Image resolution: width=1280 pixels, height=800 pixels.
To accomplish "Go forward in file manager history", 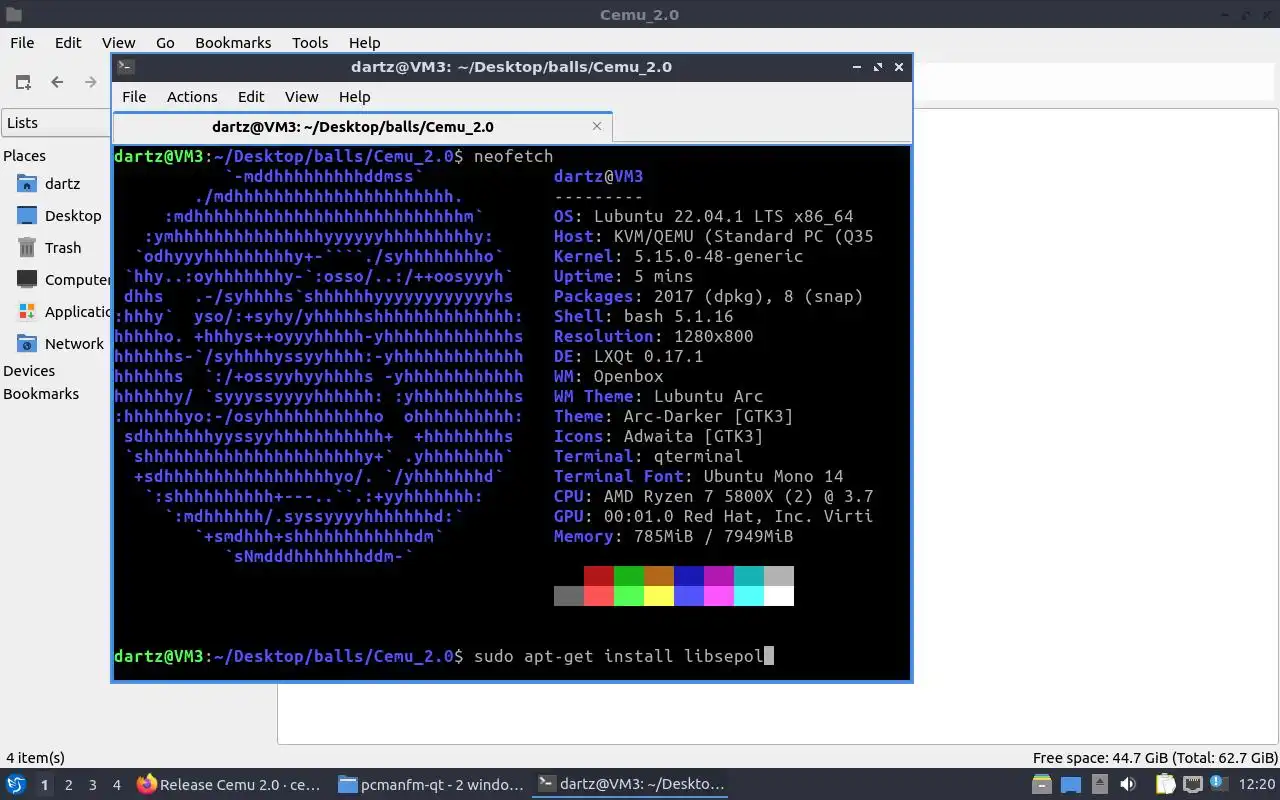I will (91, 82).
